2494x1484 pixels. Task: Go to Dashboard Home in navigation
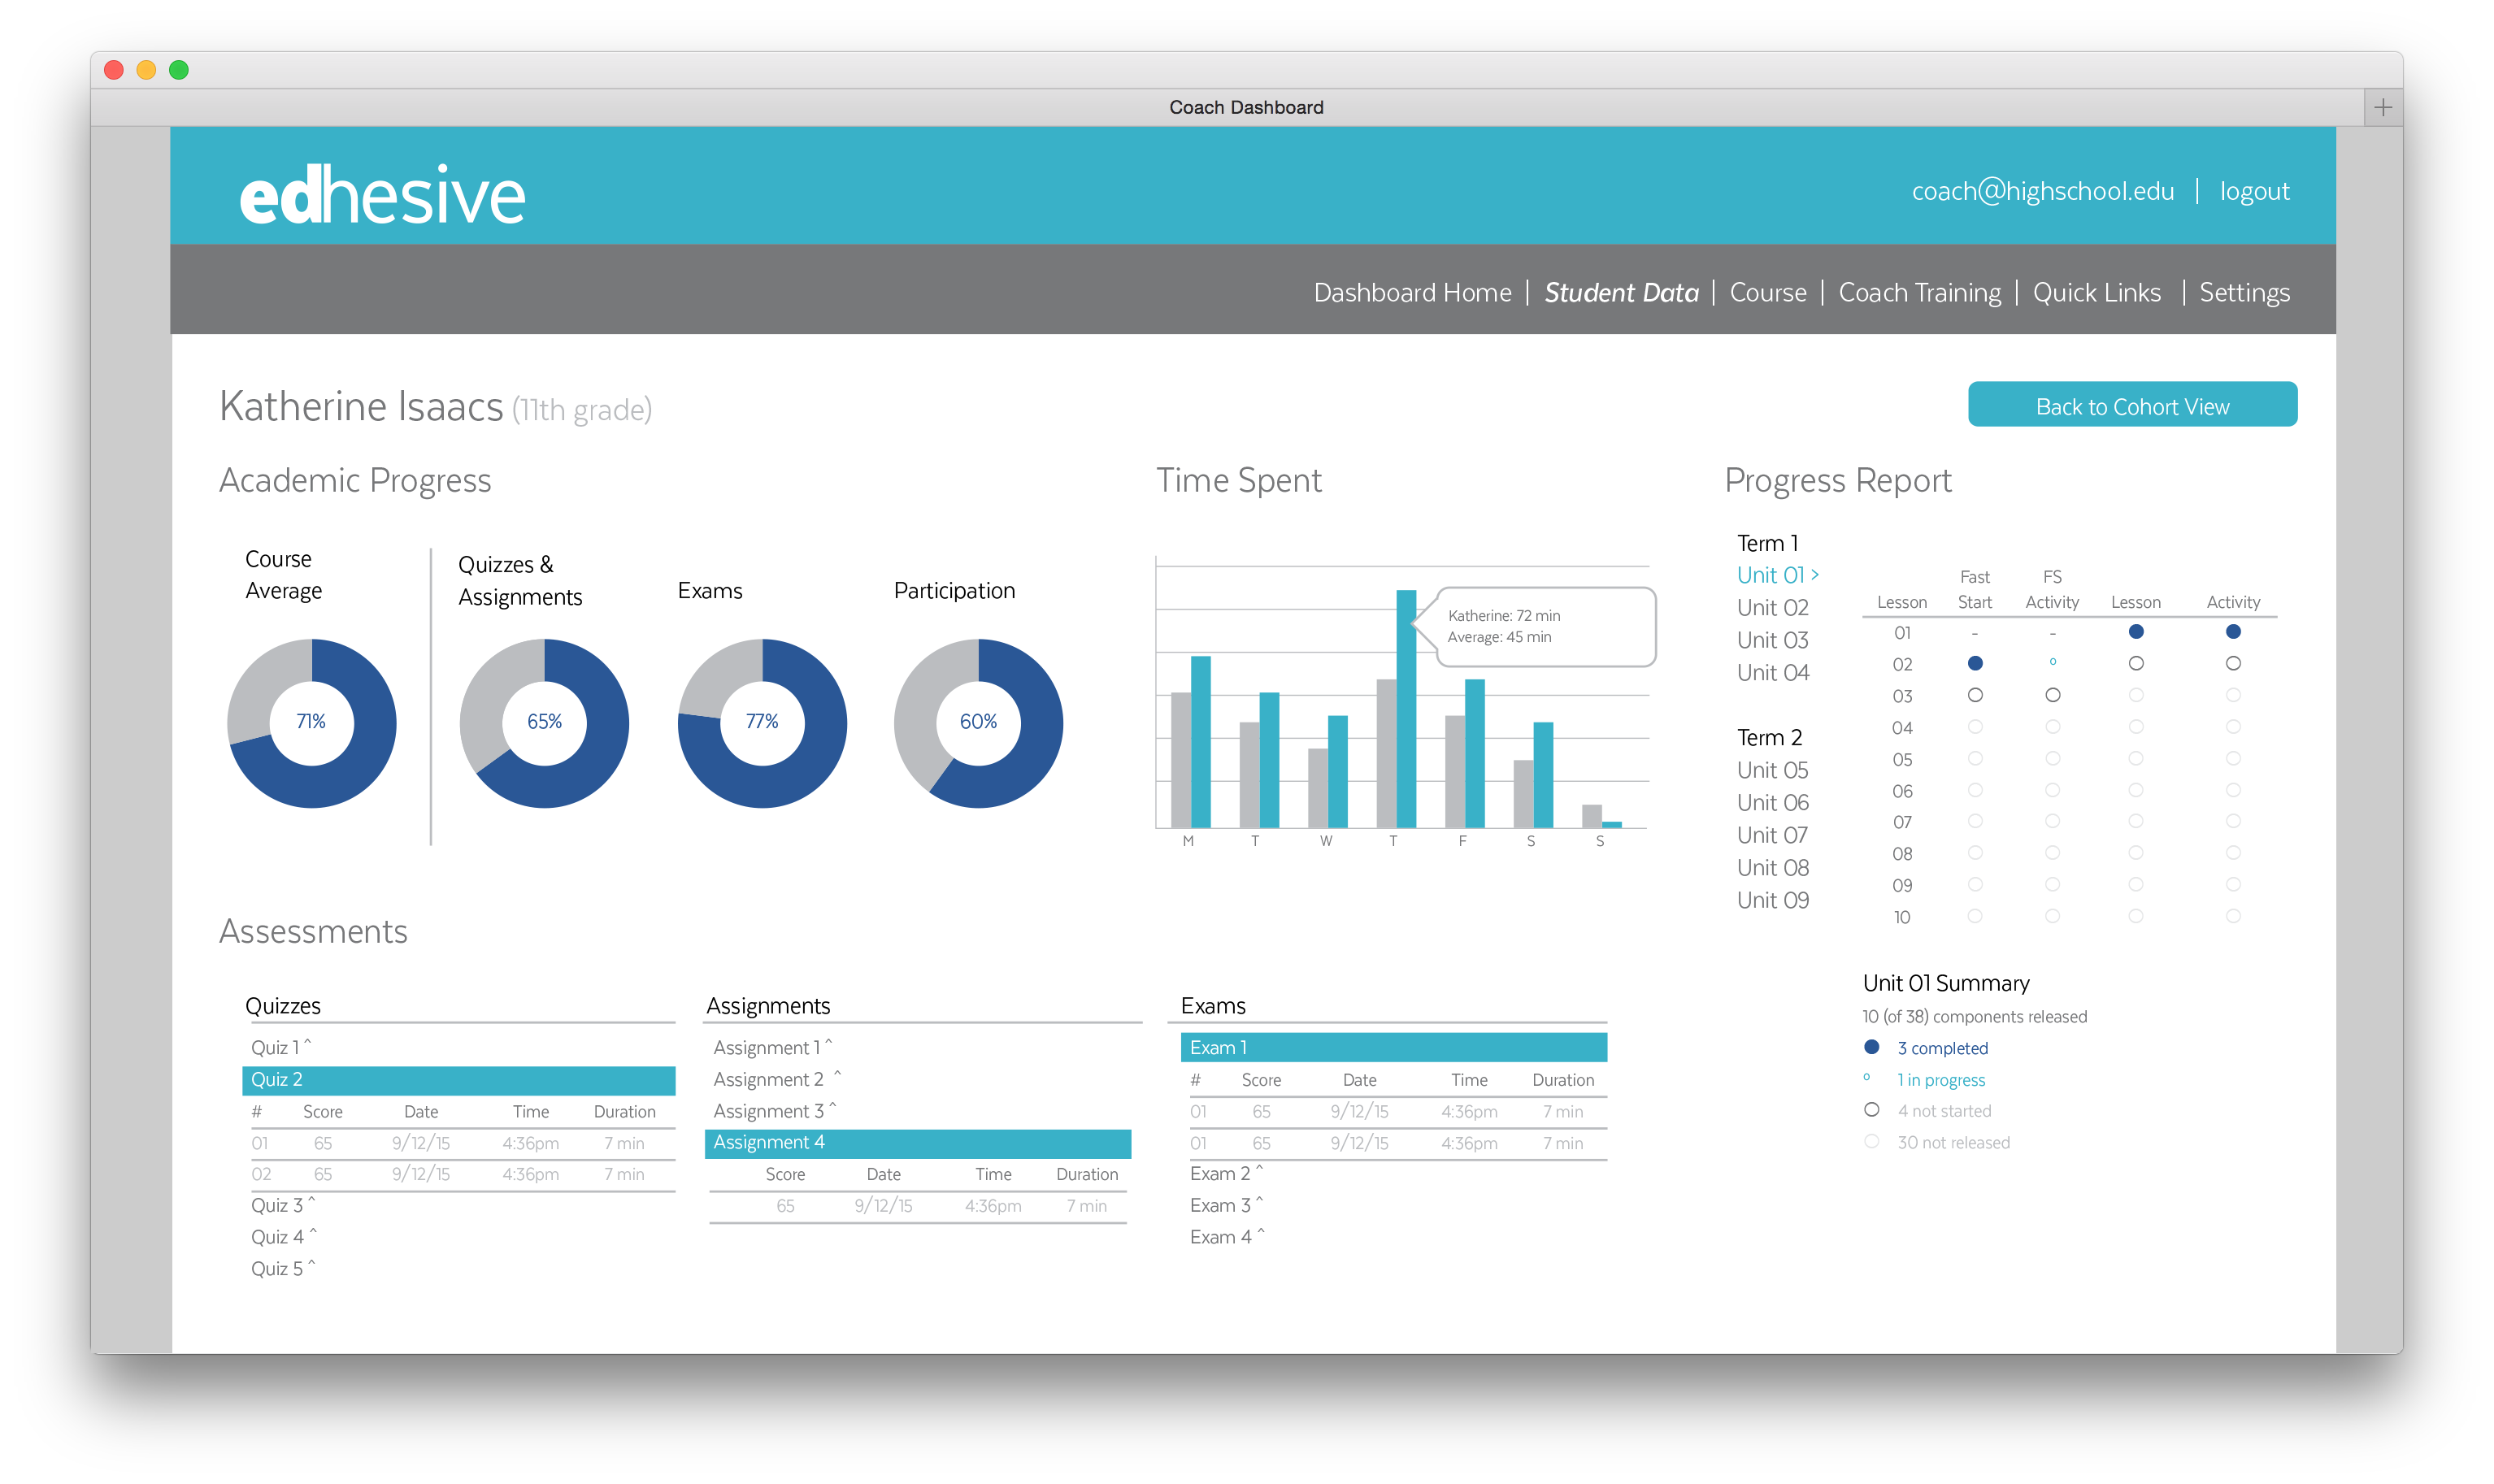(x=1412, y=292)
